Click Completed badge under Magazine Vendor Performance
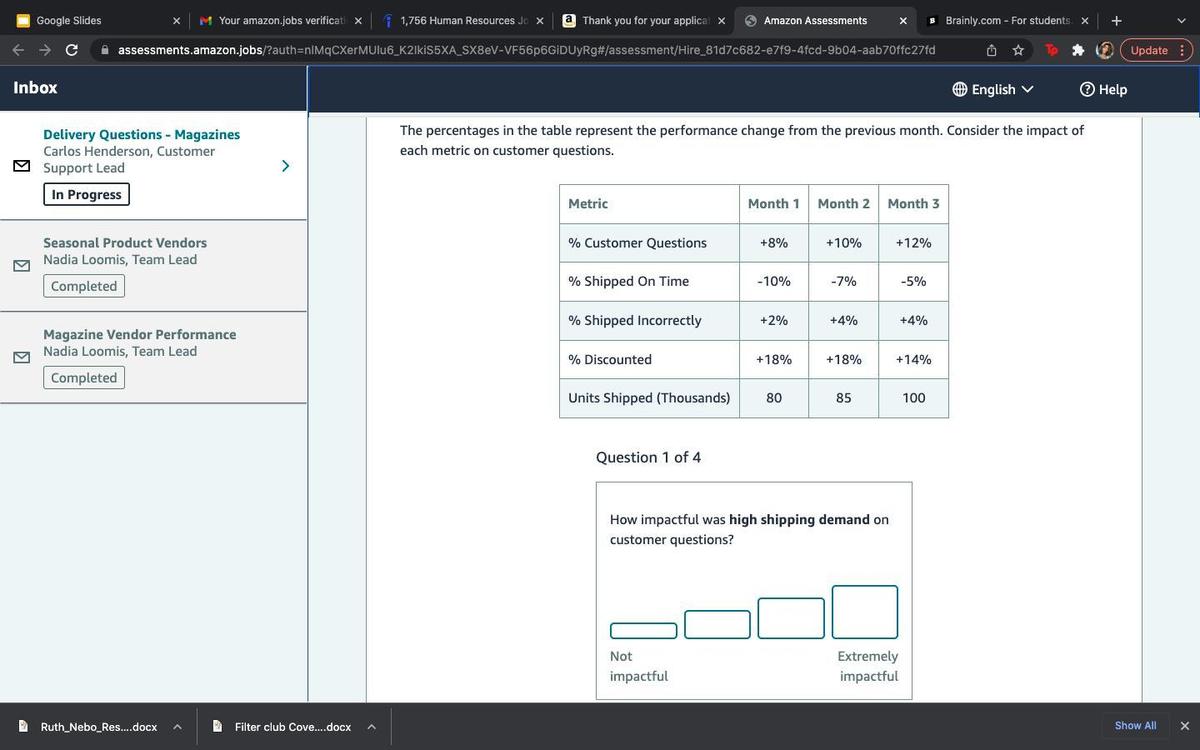The image size is (1200, 750). pyautogui.click(x=84, y=378)
